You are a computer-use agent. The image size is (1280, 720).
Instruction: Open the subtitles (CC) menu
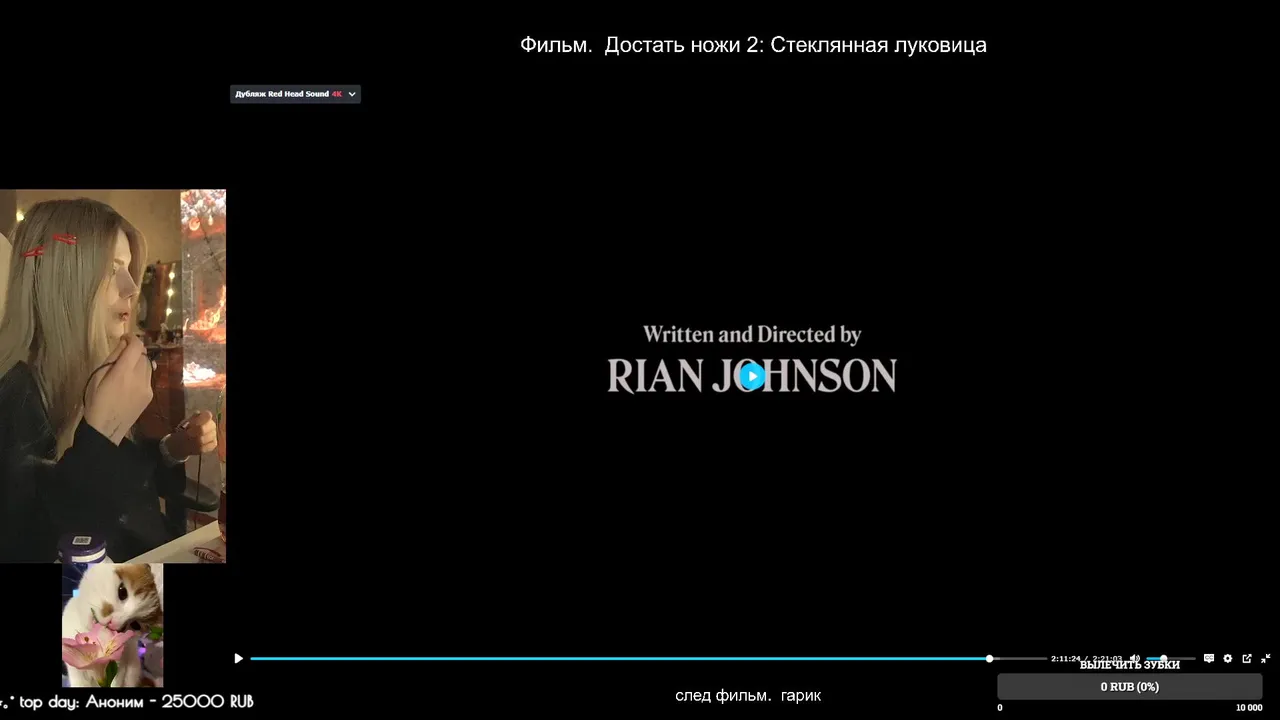[x=1209, y=658]
